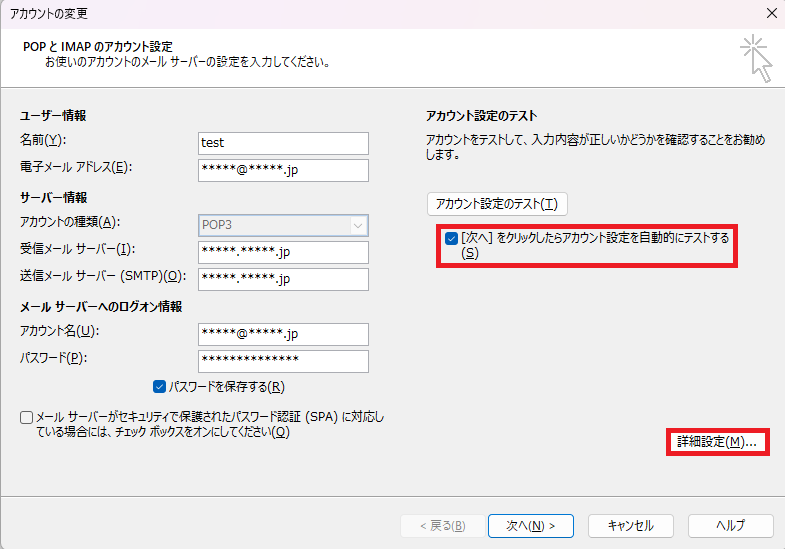Uncheck the パスワードを保存する checkbox

tap(160, 387)
